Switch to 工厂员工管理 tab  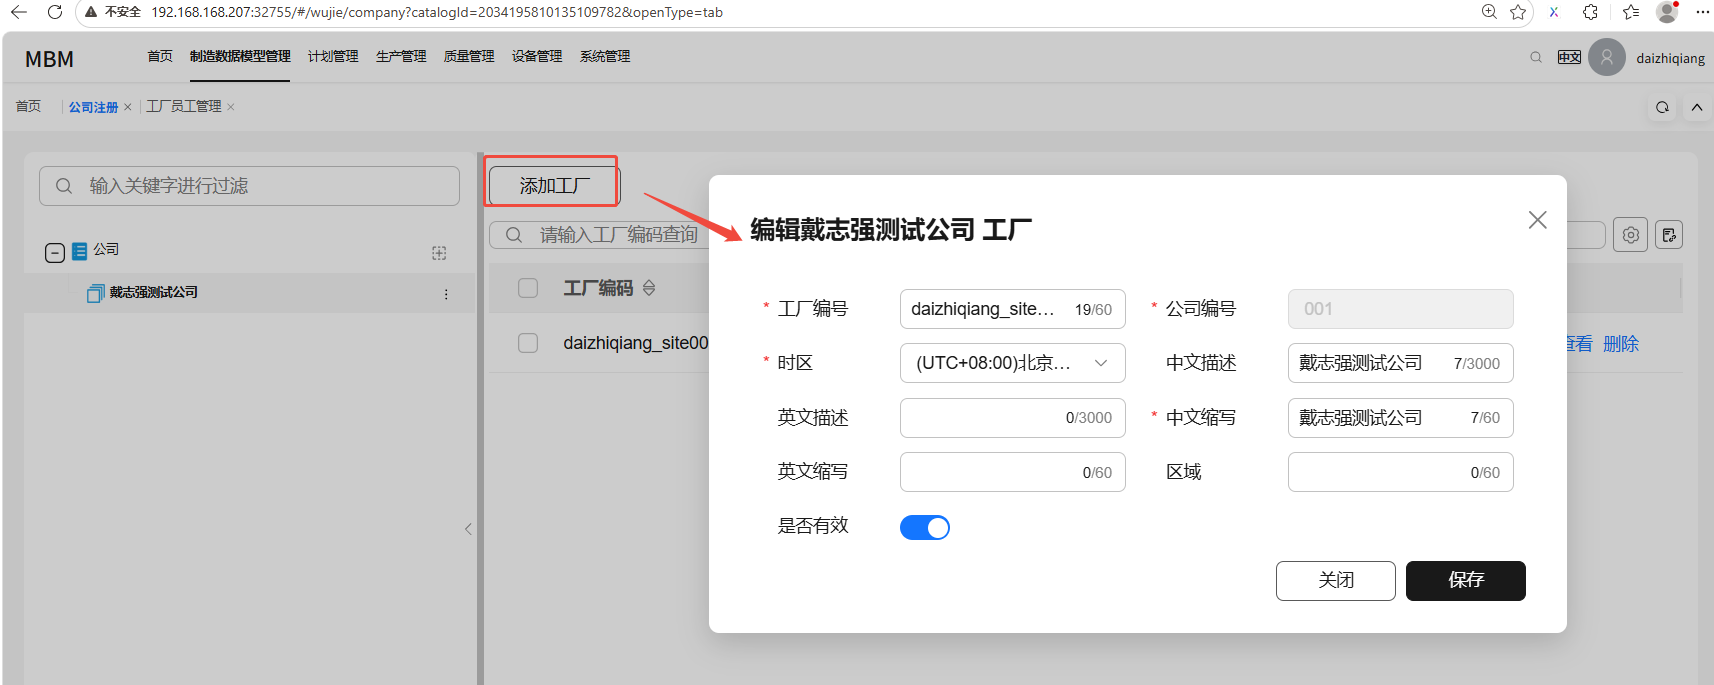tap(184, 106)
